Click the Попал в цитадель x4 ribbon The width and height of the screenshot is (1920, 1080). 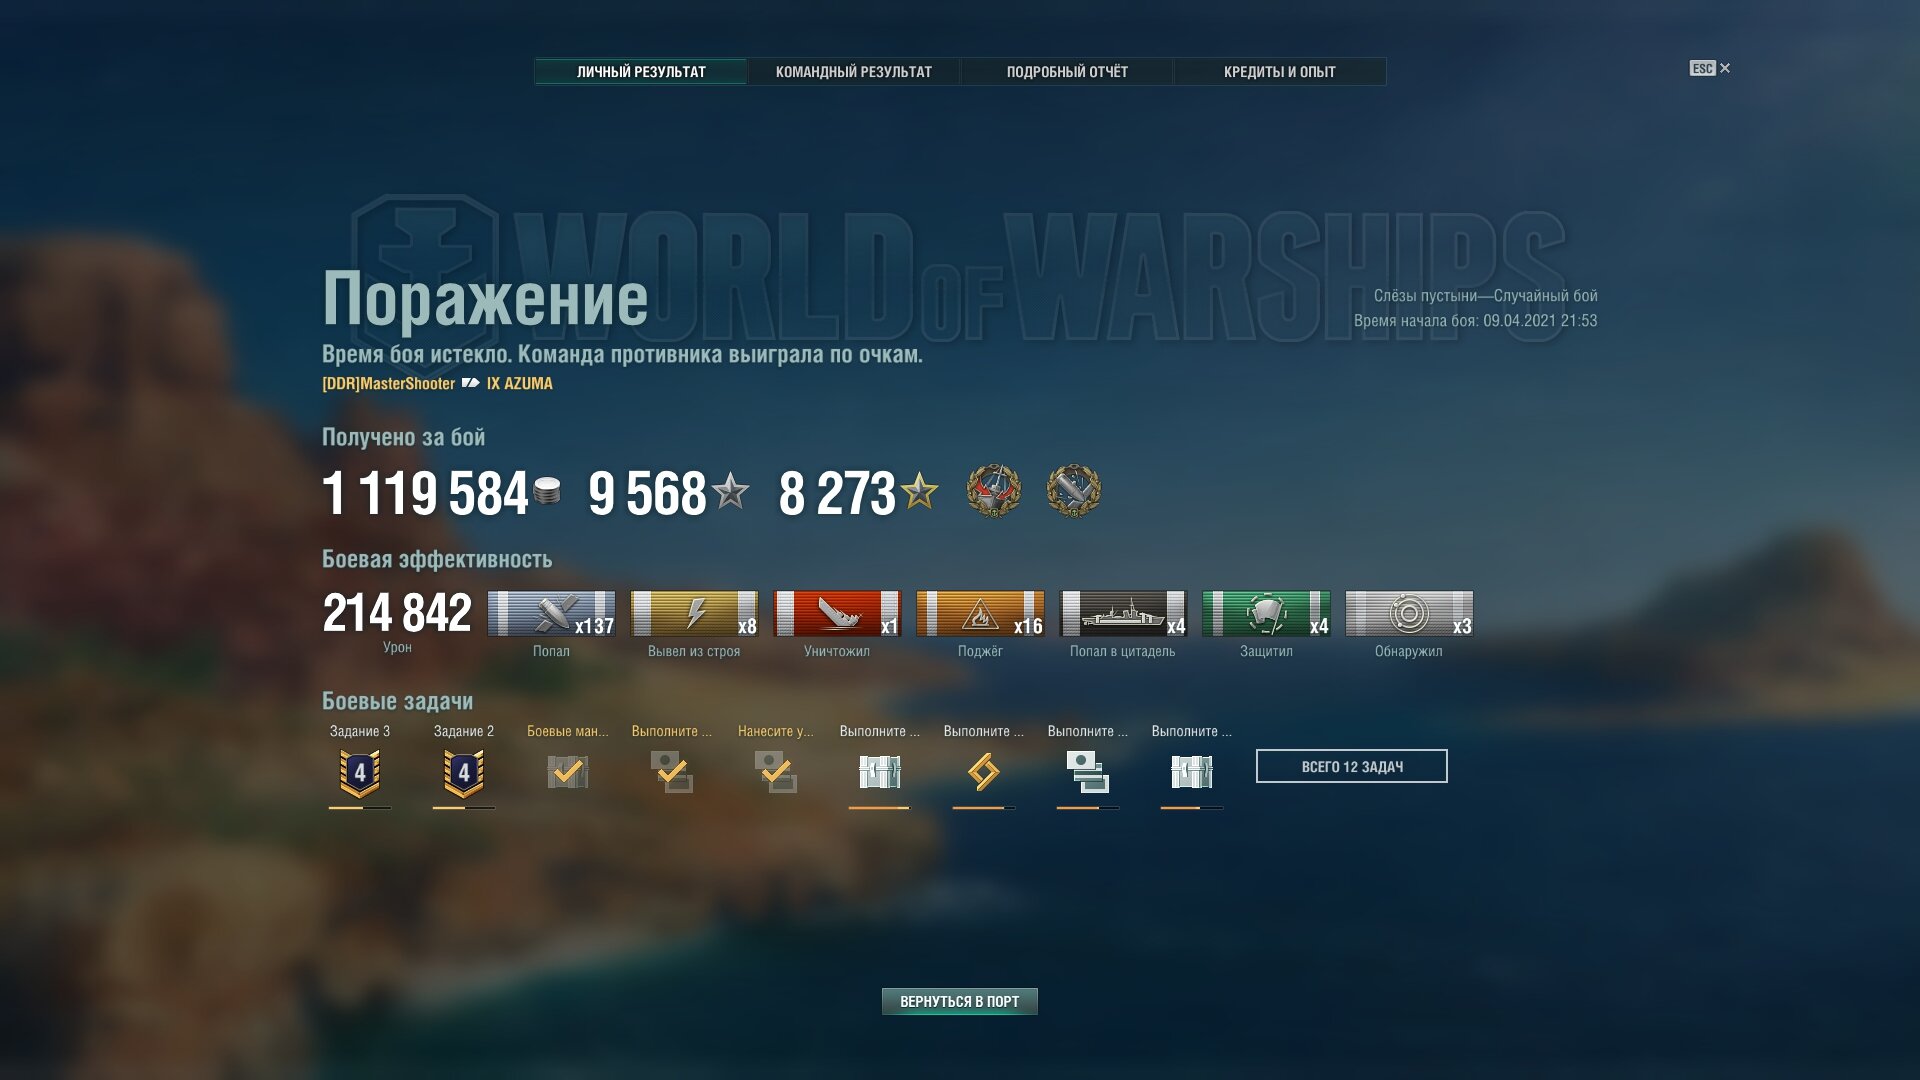1123,614
